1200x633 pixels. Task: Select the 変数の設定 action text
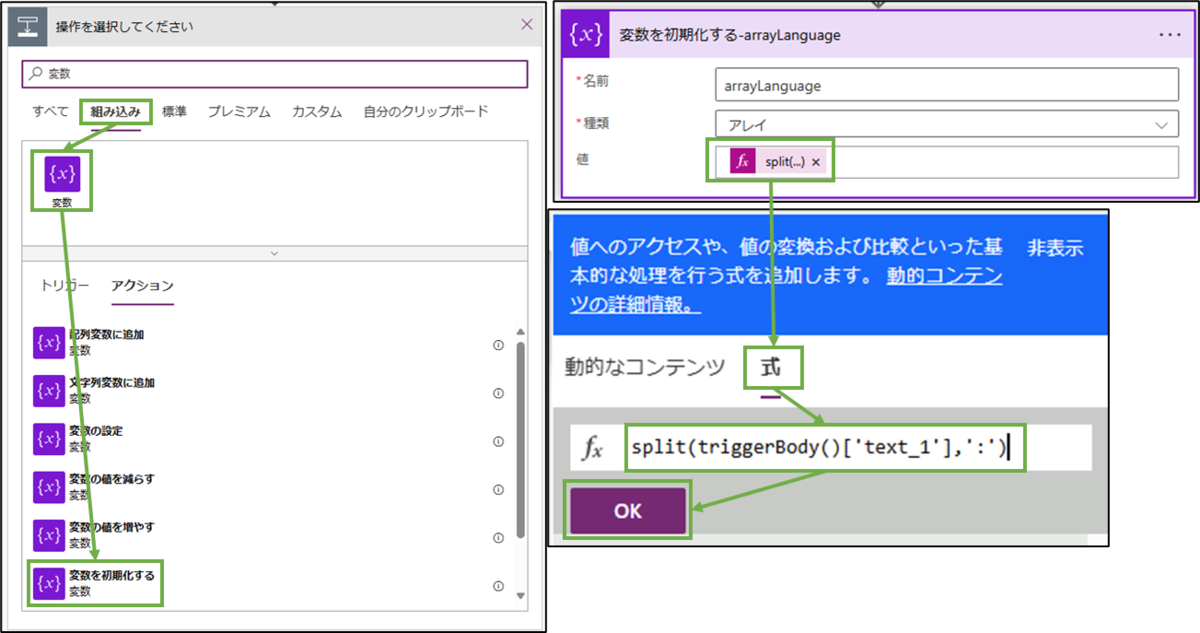tap(96, 431)
